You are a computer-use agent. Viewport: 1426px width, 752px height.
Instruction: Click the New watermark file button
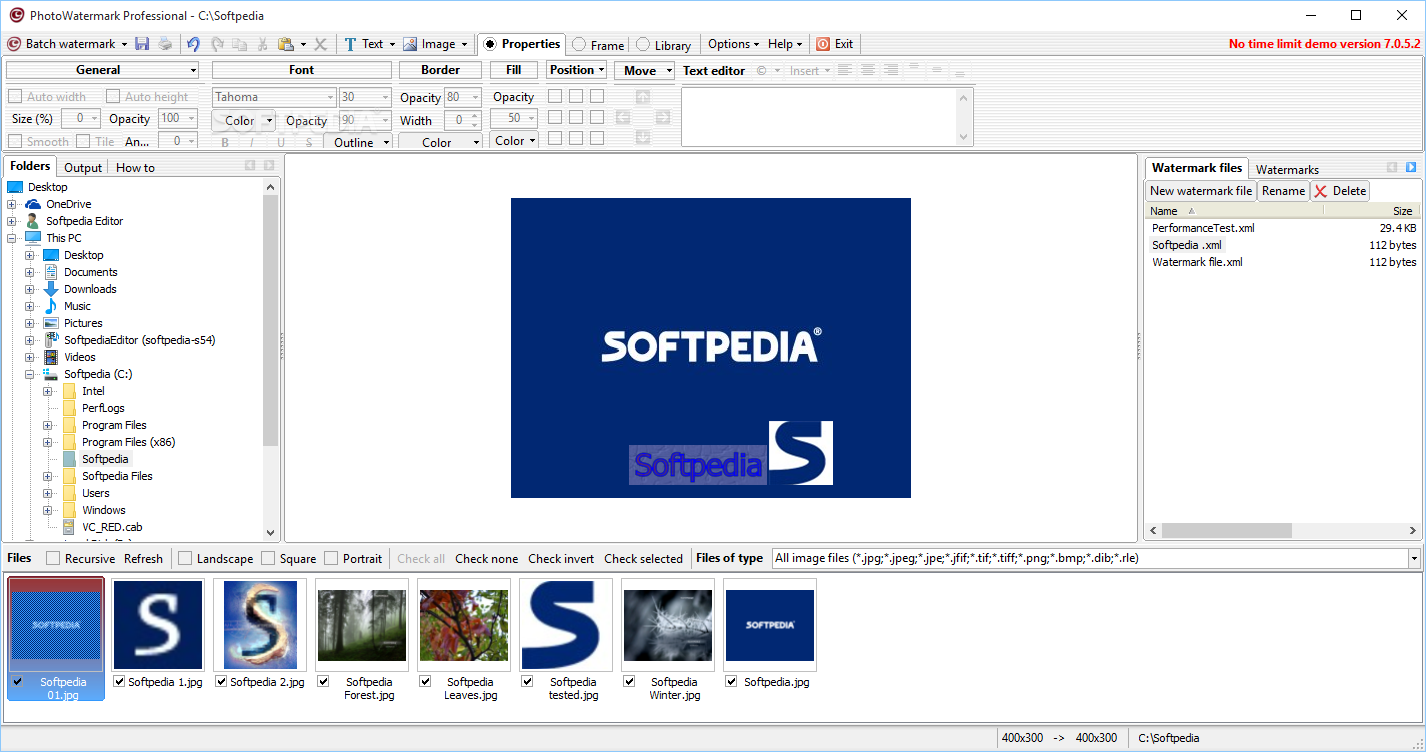pos(1201,191)
